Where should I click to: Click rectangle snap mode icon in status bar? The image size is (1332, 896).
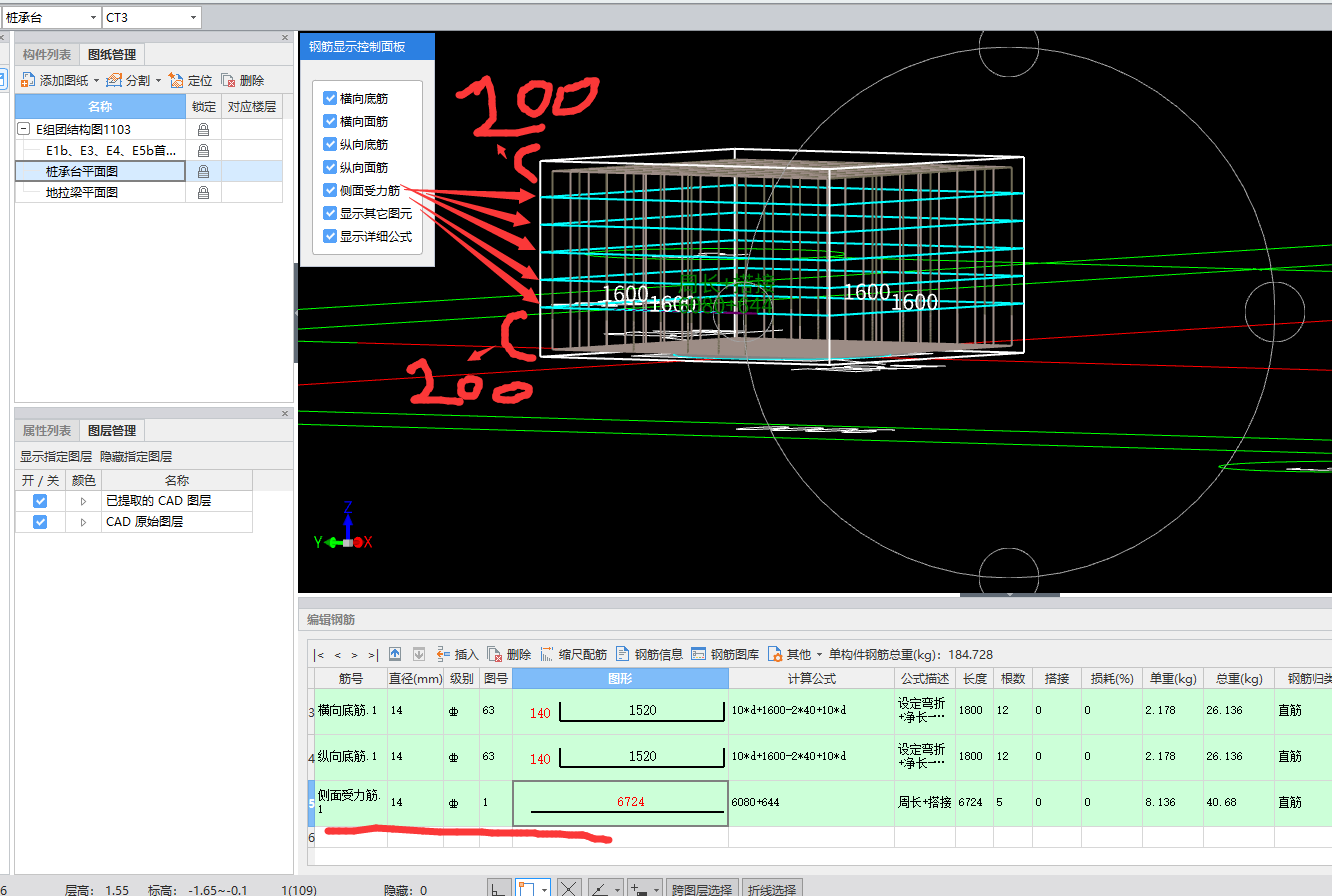(527, 888)
